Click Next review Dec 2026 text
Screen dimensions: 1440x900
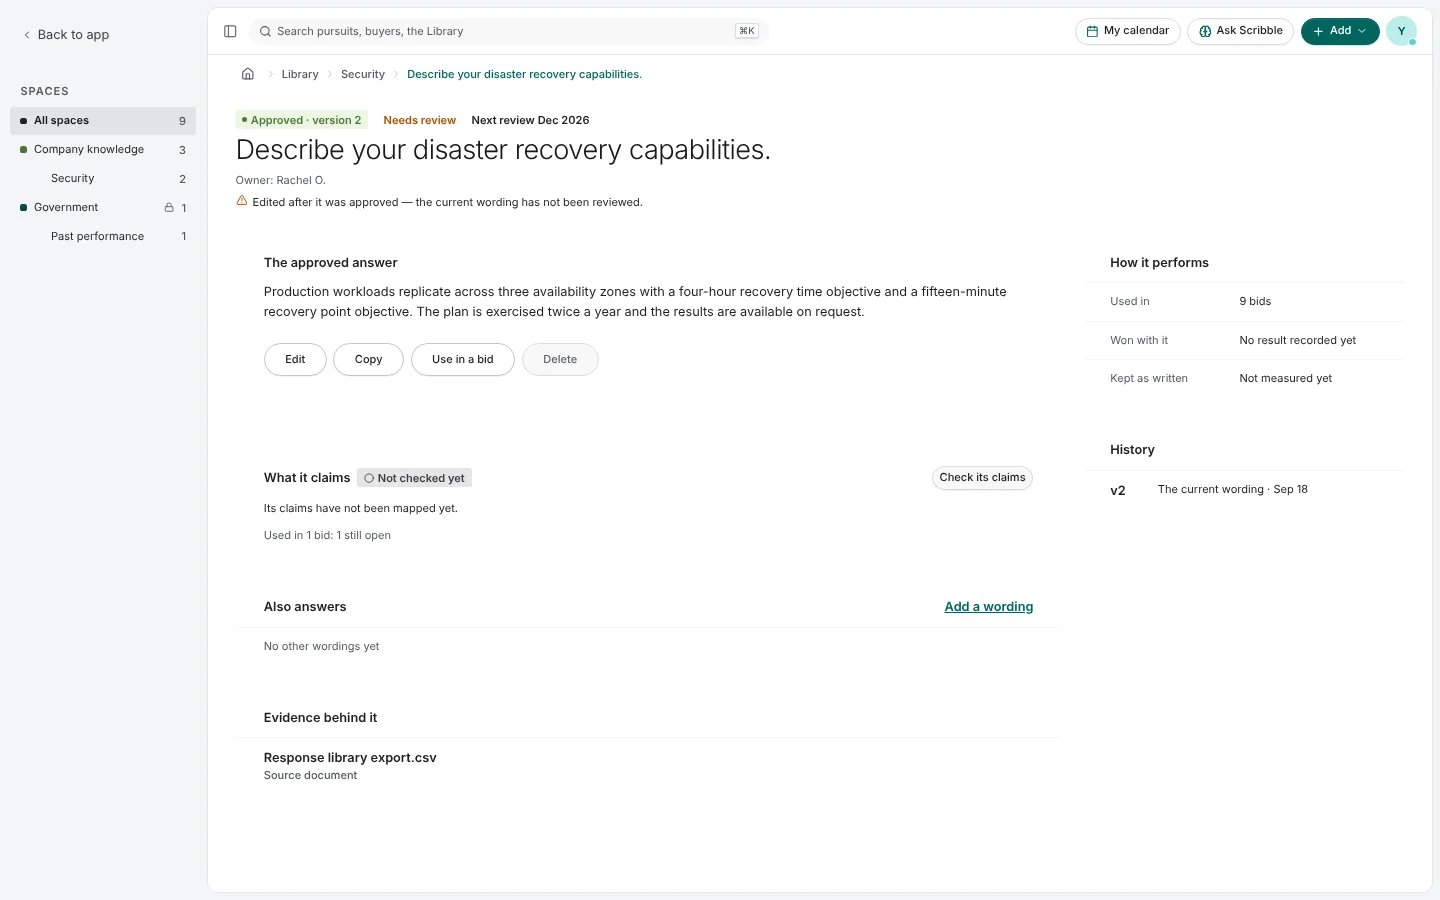point(530,120)
